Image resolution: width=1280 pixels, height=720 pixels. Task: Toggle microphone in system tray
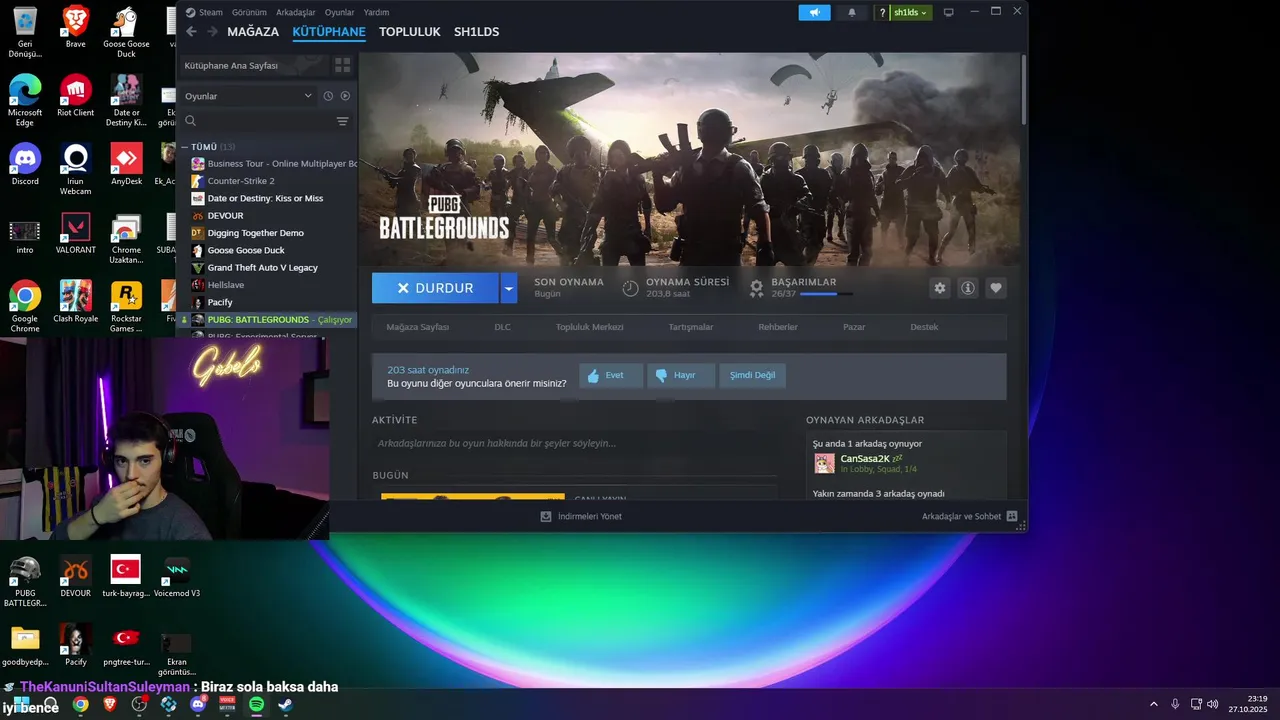tap(1175, 704)
